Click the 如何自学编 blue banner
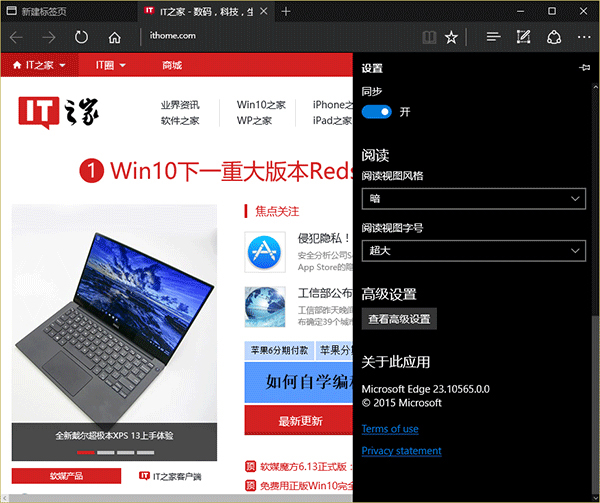 [298, 383]
